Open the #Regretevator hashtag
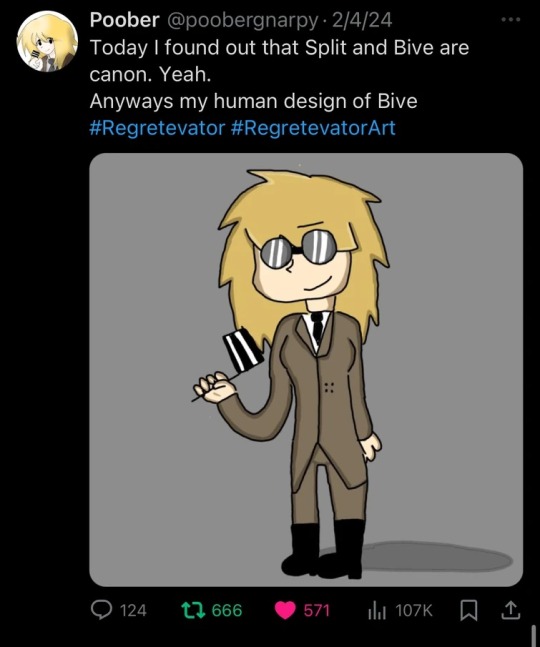540x647 pixels. (157, 128)
